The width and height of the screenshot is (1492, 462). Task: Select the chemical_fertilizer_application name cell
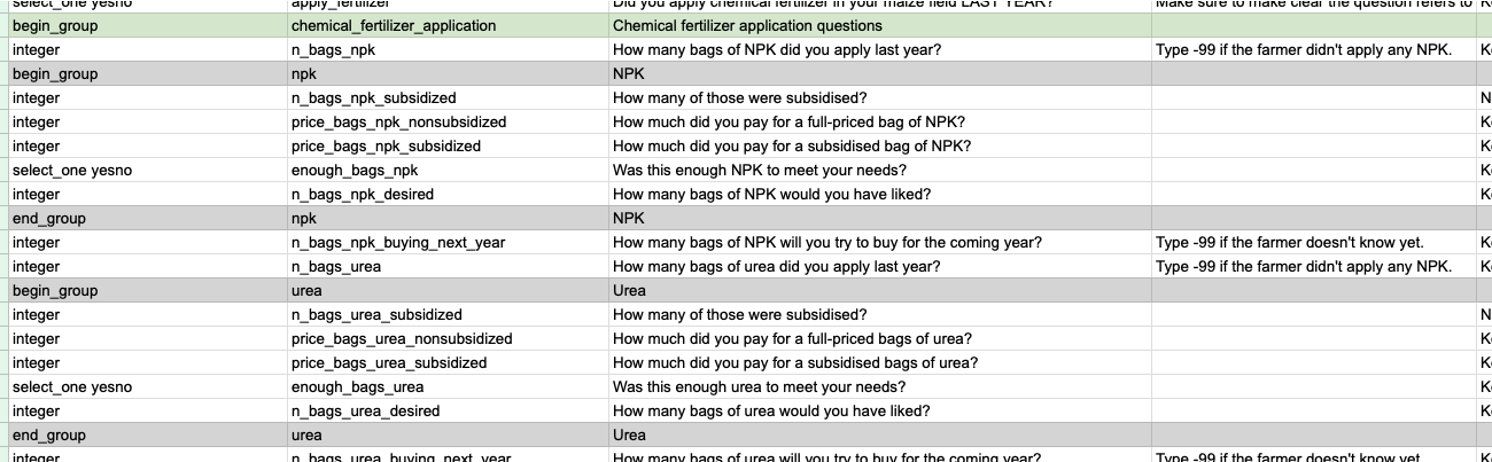pos(393,26)
